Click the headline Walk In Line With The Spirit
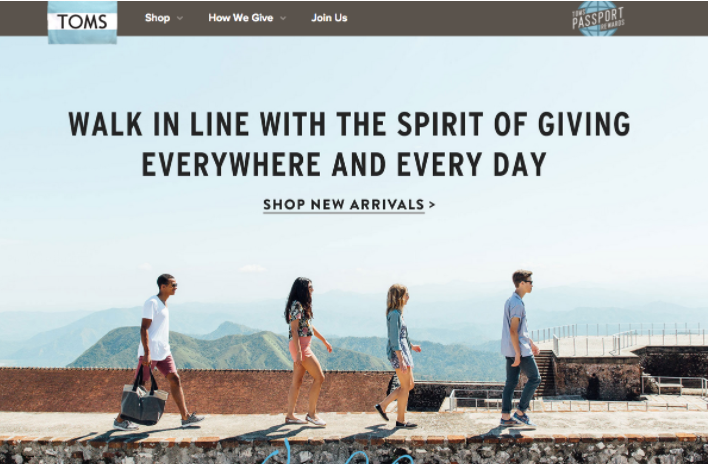 349,124
